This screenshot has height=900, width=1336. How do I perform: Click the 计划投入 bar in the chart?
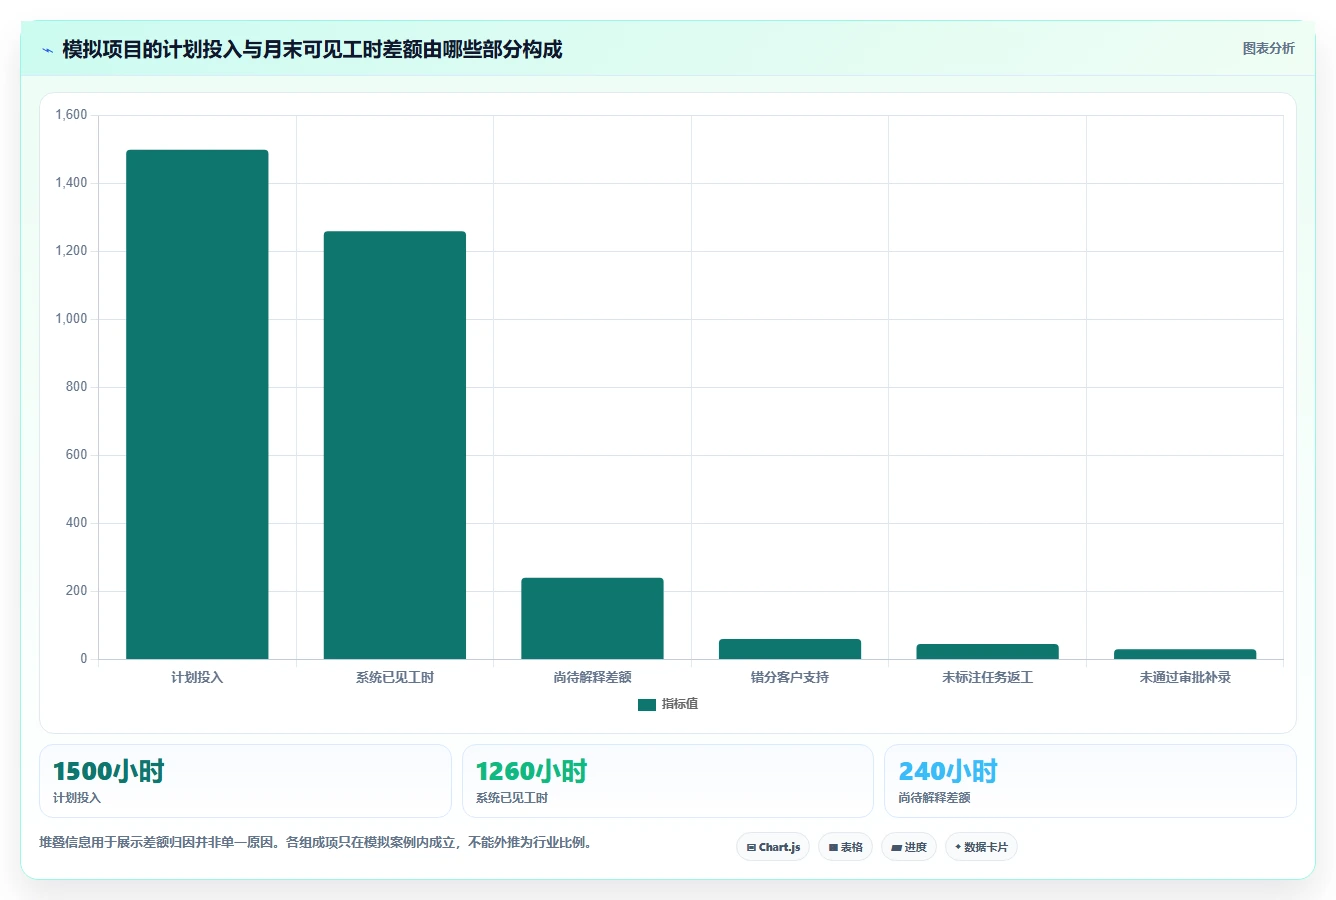(197, 404)
